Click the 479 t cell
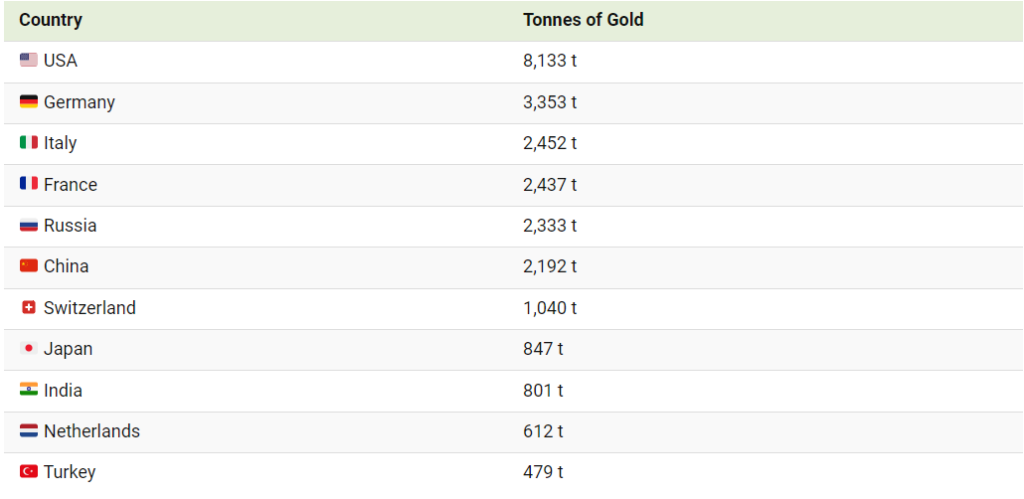 pyautogui.click(x=543, y=472)
